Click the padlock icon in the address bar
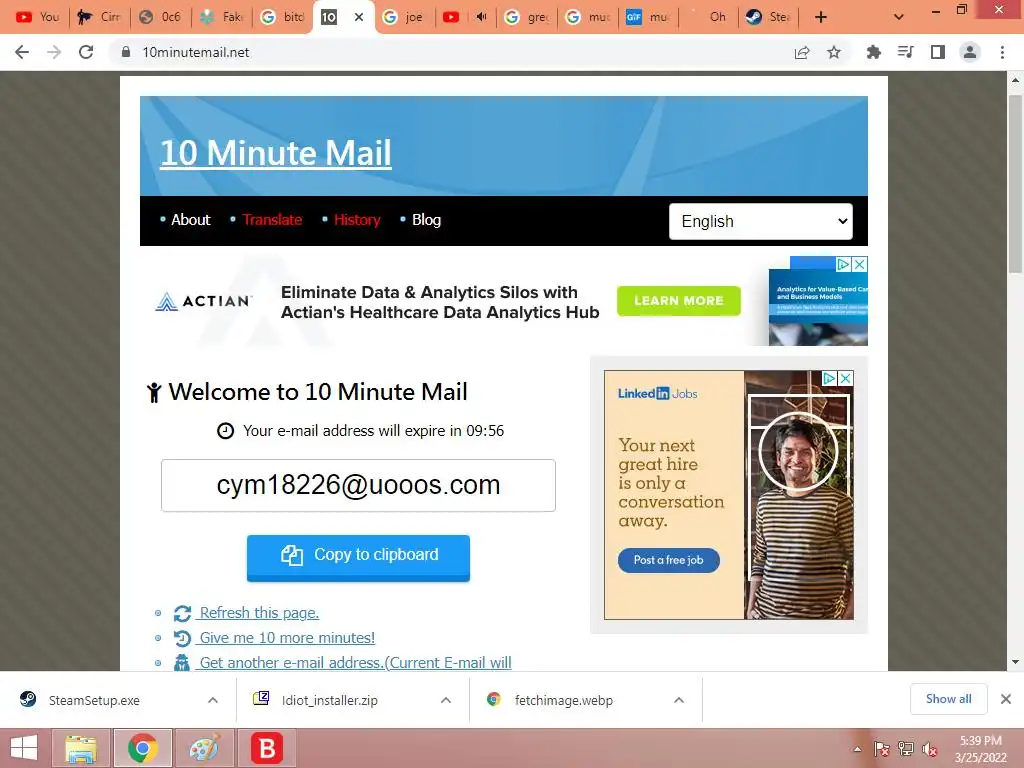1024x768 pixels. (x=126, y=52)
